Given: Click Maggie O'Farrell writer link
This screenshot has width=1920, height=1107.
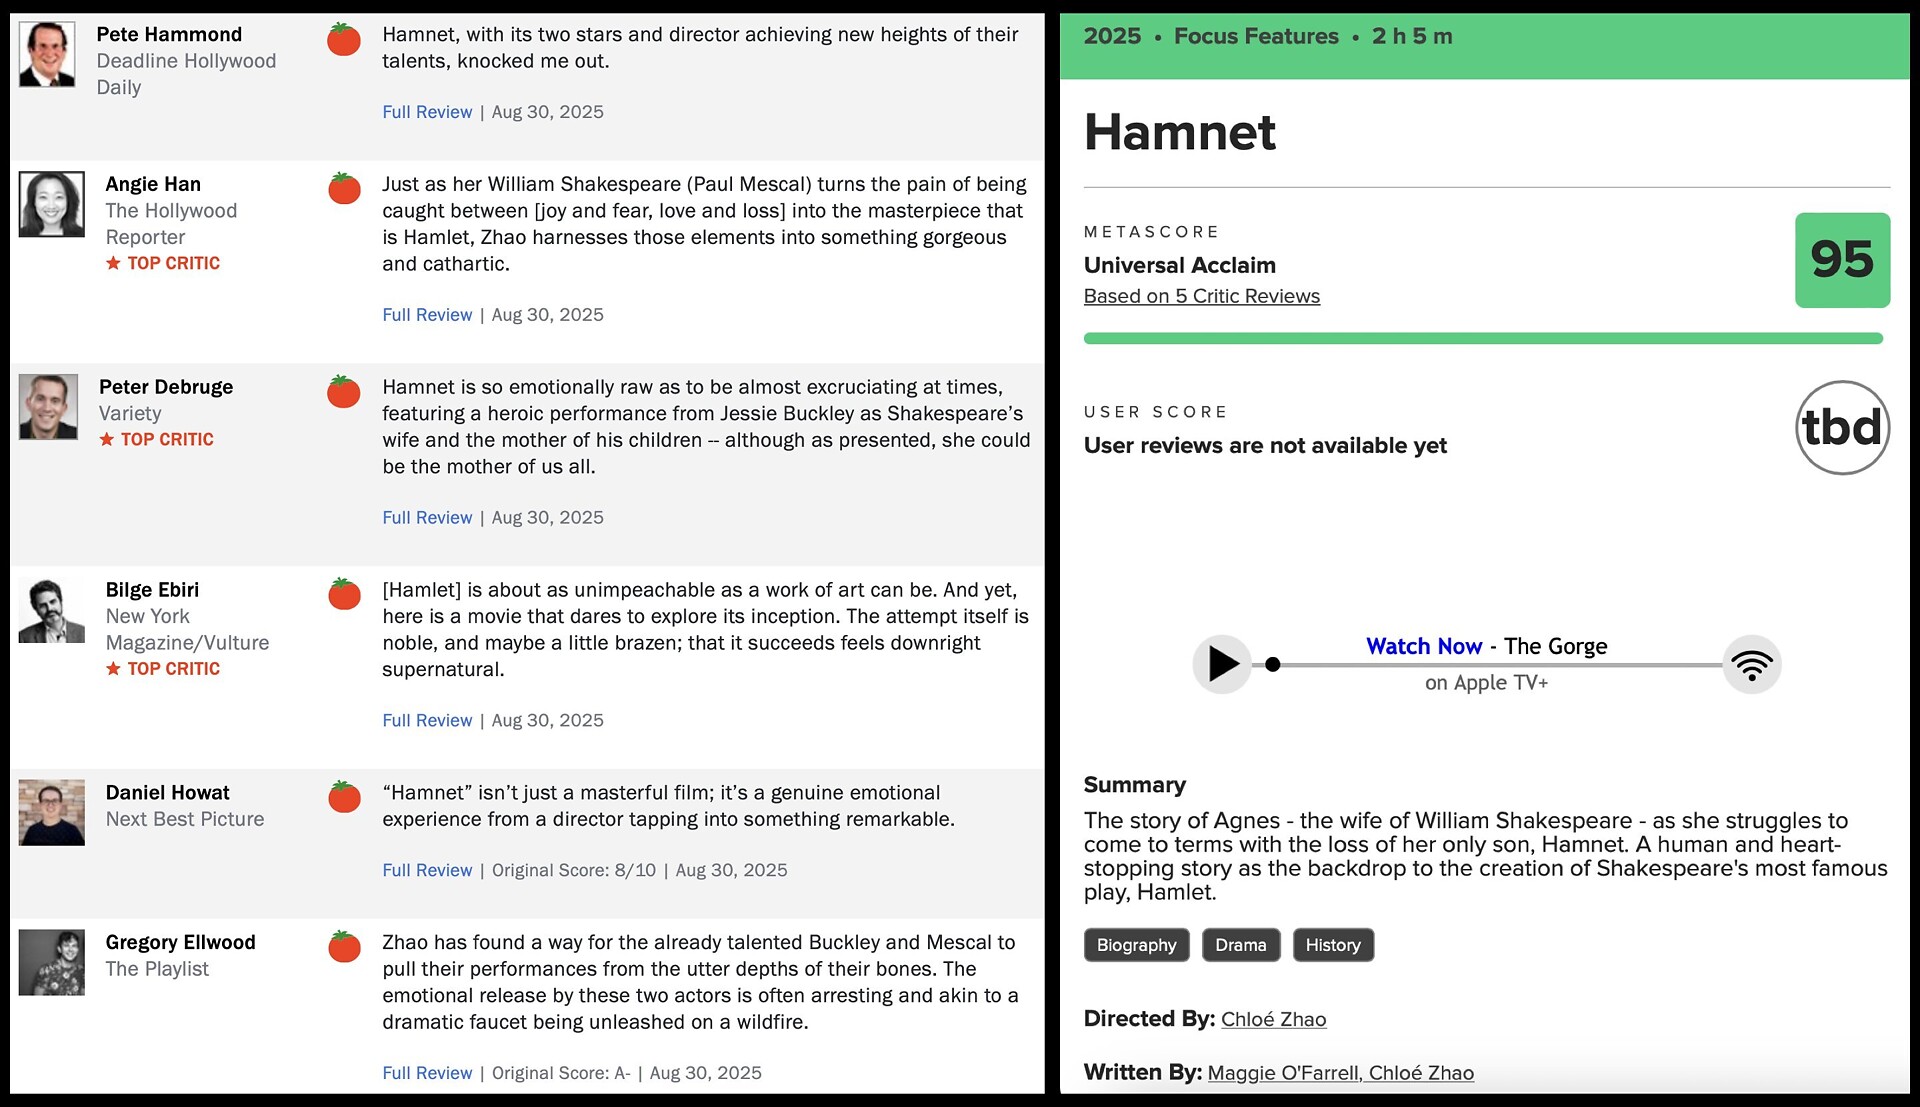Looking at the screenshot, I should pos(1283,1073).
